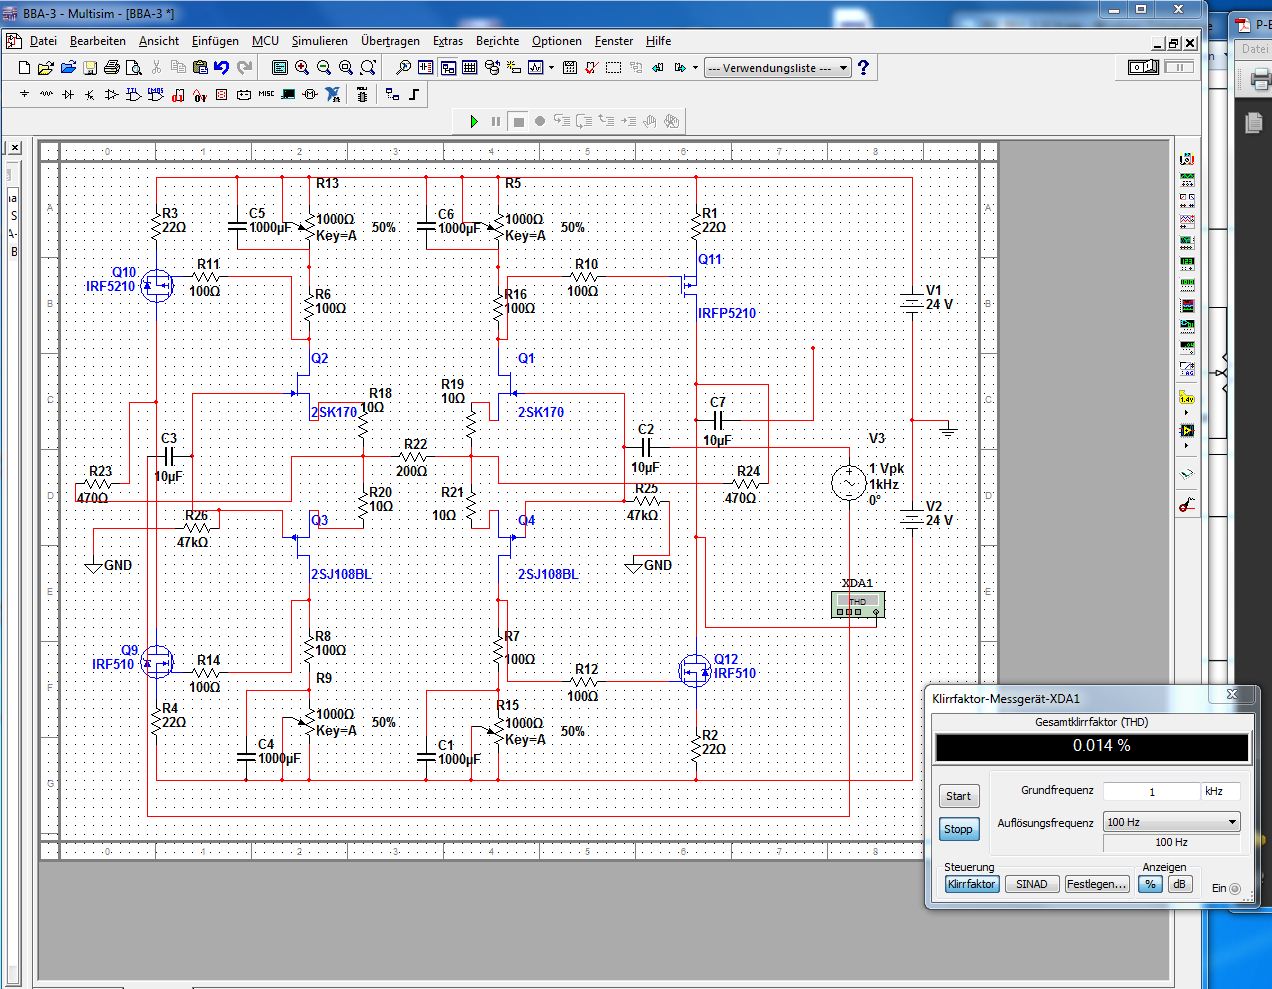Open the forward annotation dropdown arrow
1272x989 pixels.
pos(695,68)
